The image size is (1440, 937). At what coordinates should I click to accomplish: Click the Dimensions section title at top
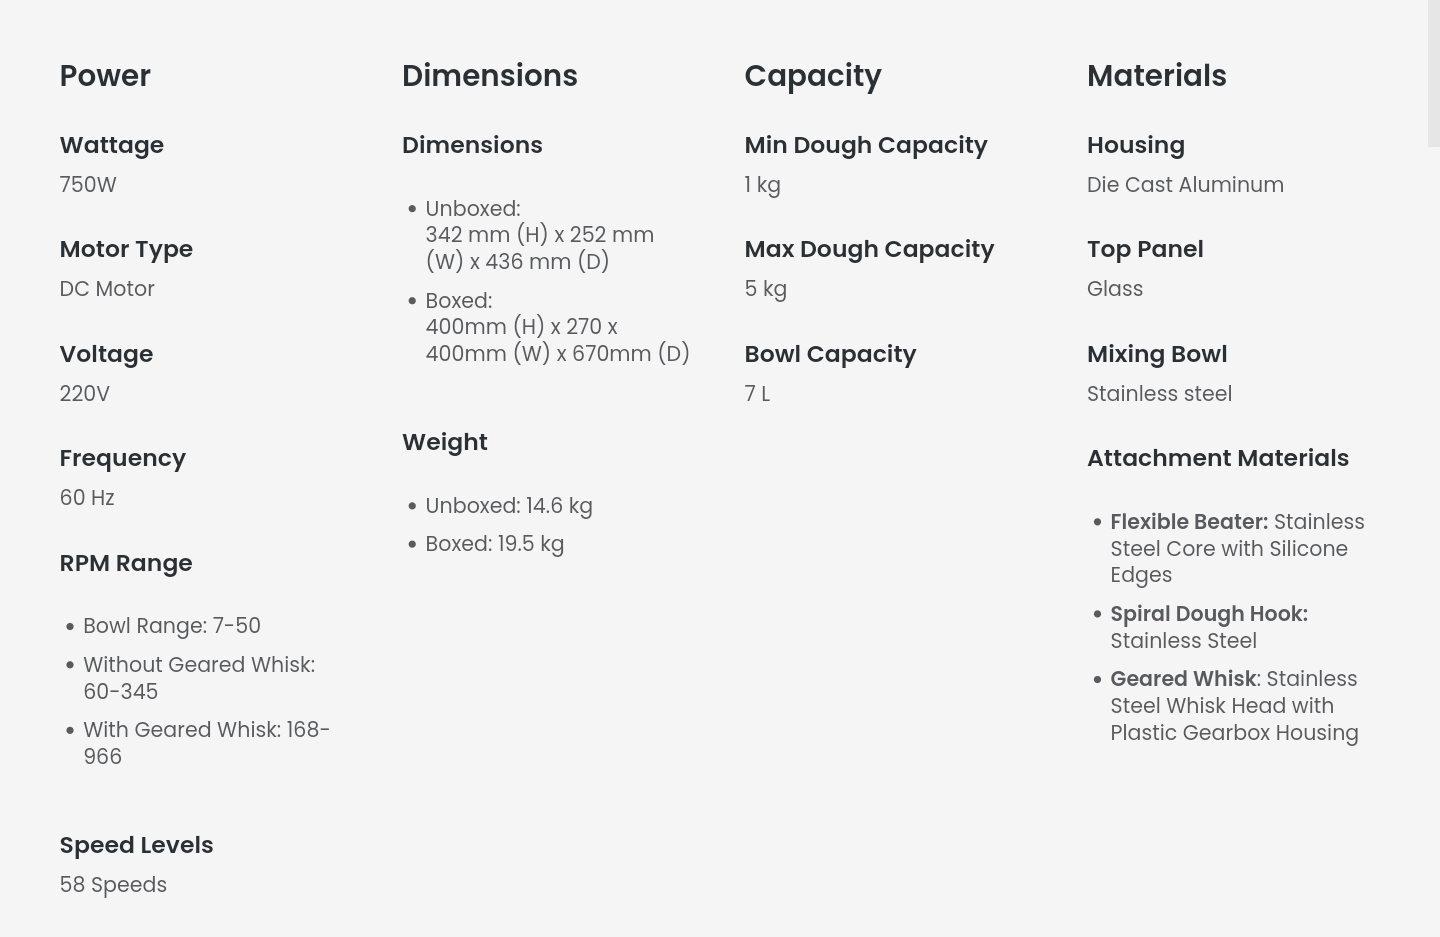coord(489,76)
